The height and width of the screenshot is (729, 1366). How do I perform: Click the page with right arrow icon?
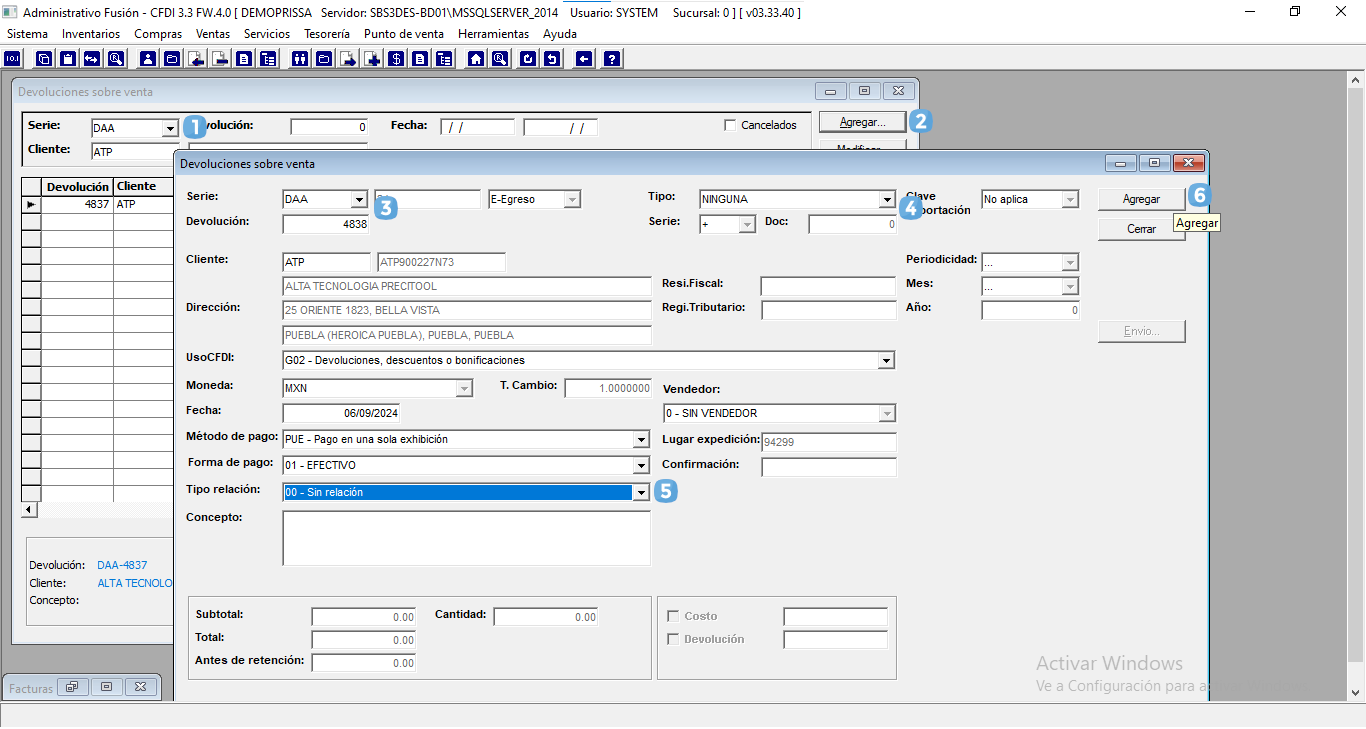pos(348,59)
